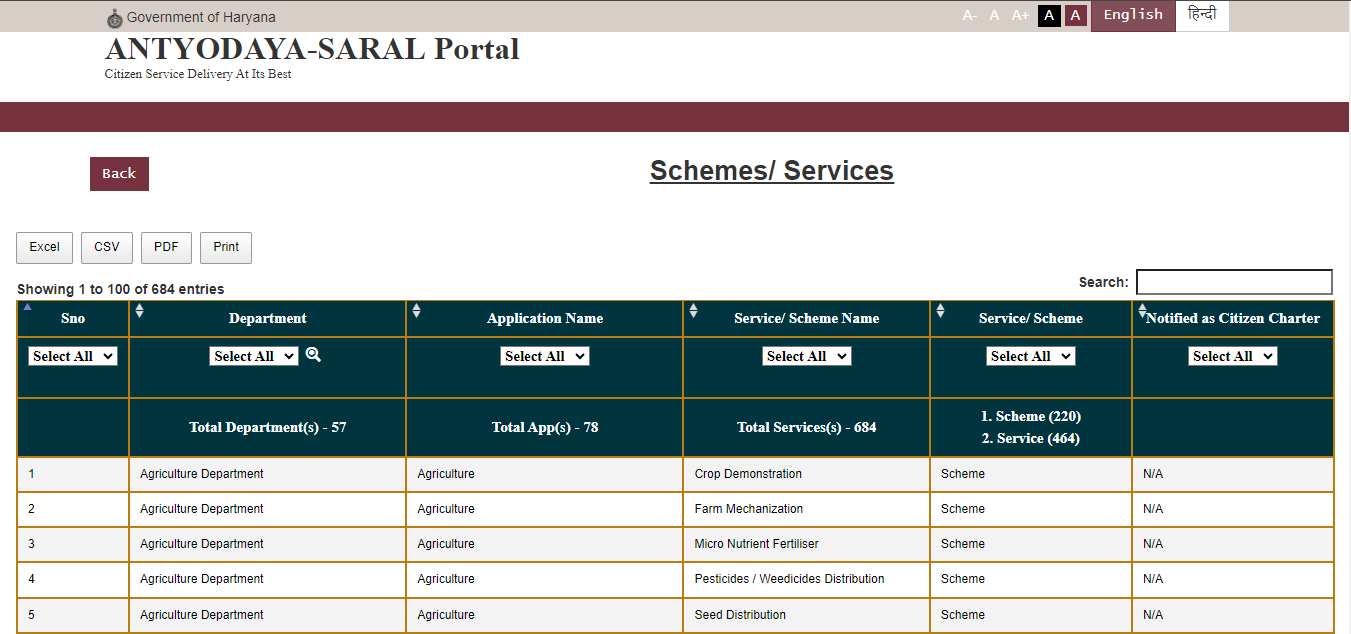
Task: Sort by Service/ Scheme Name column arrows
Action: pos(693,310)
